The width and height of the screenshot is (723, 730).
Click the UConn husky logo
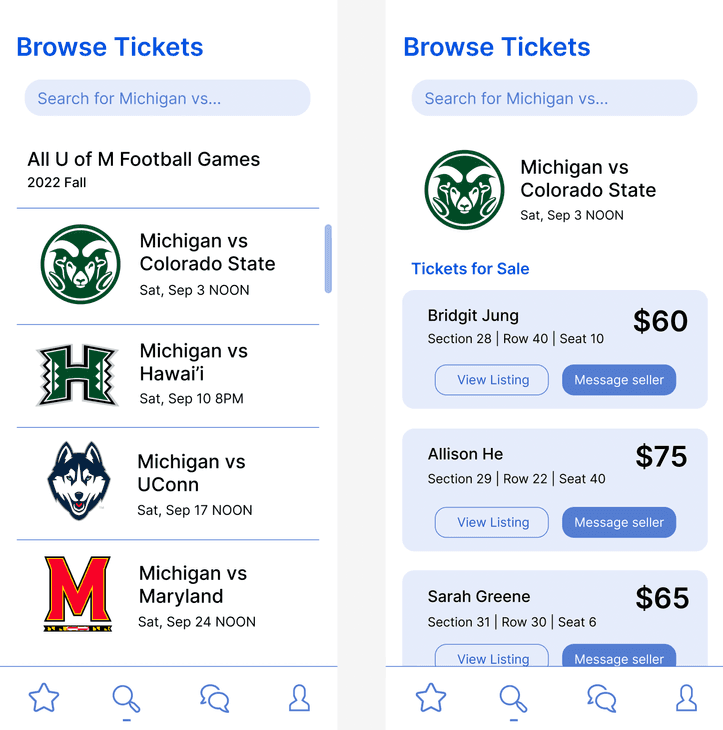[x=79, y=481]
